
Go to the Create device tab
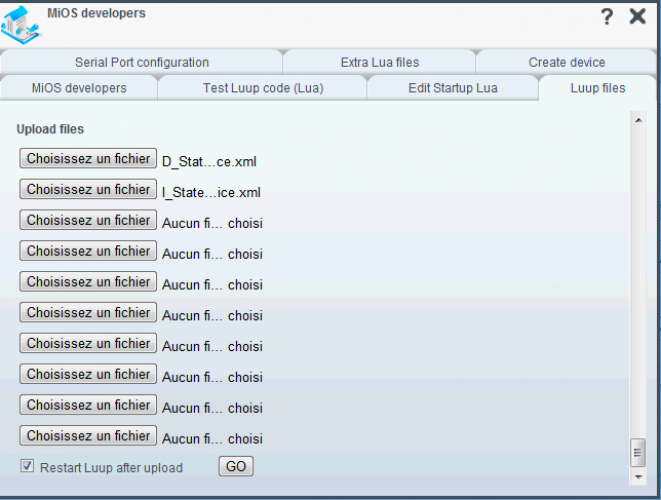[567, 62]
